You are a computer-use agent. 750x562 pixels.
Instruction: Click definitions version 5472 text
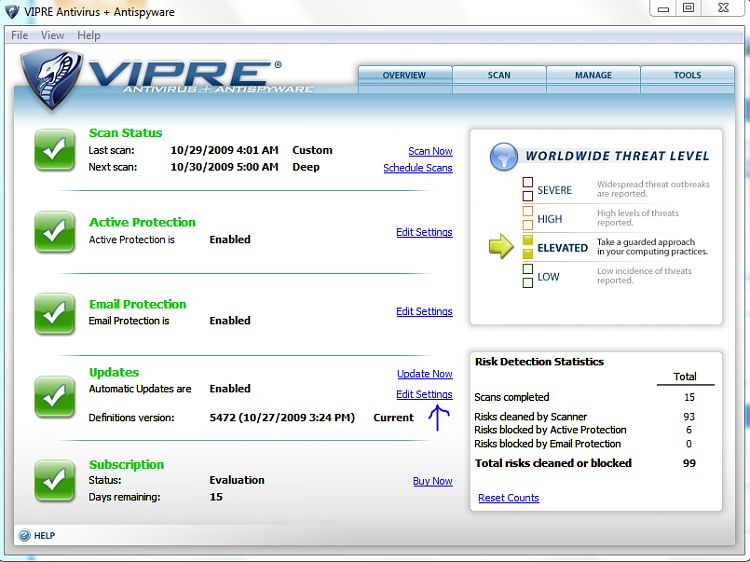282,418
